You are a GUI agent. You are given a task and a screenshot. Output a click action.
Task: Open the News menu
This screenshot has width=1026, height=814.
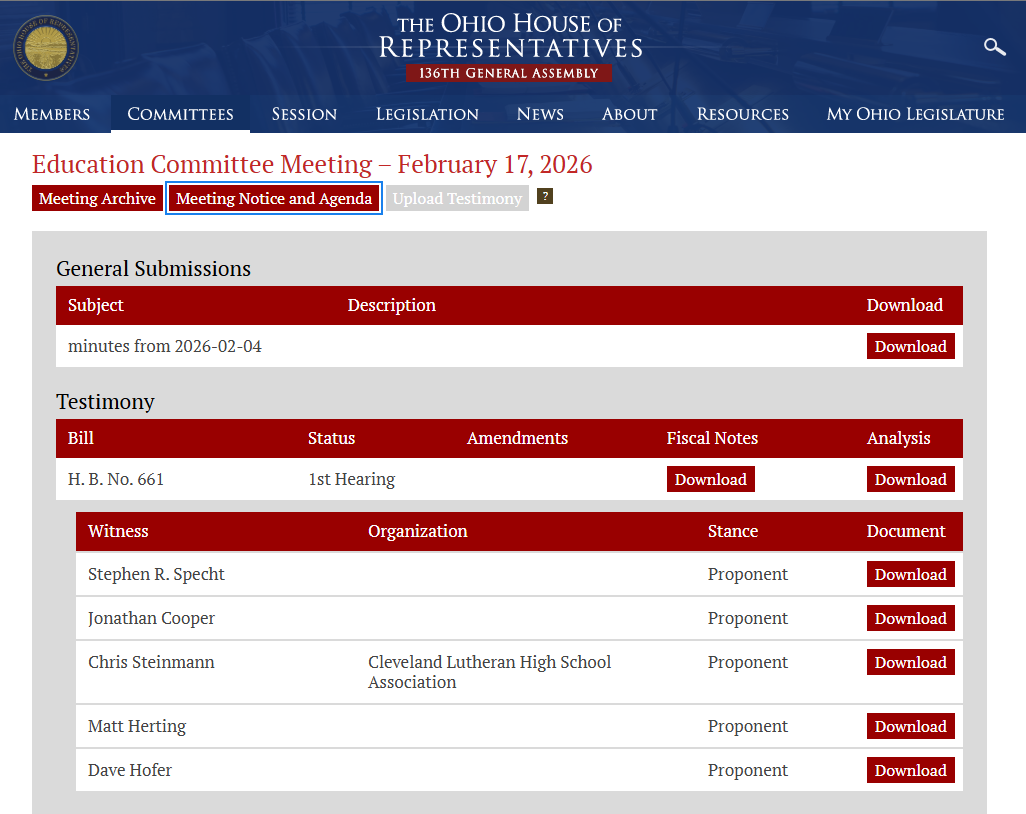click(540, 114)
